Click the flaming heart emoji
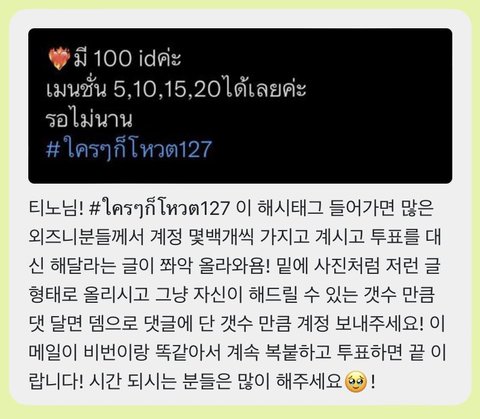Screen dimensions: 480x419 click(59, 59)
